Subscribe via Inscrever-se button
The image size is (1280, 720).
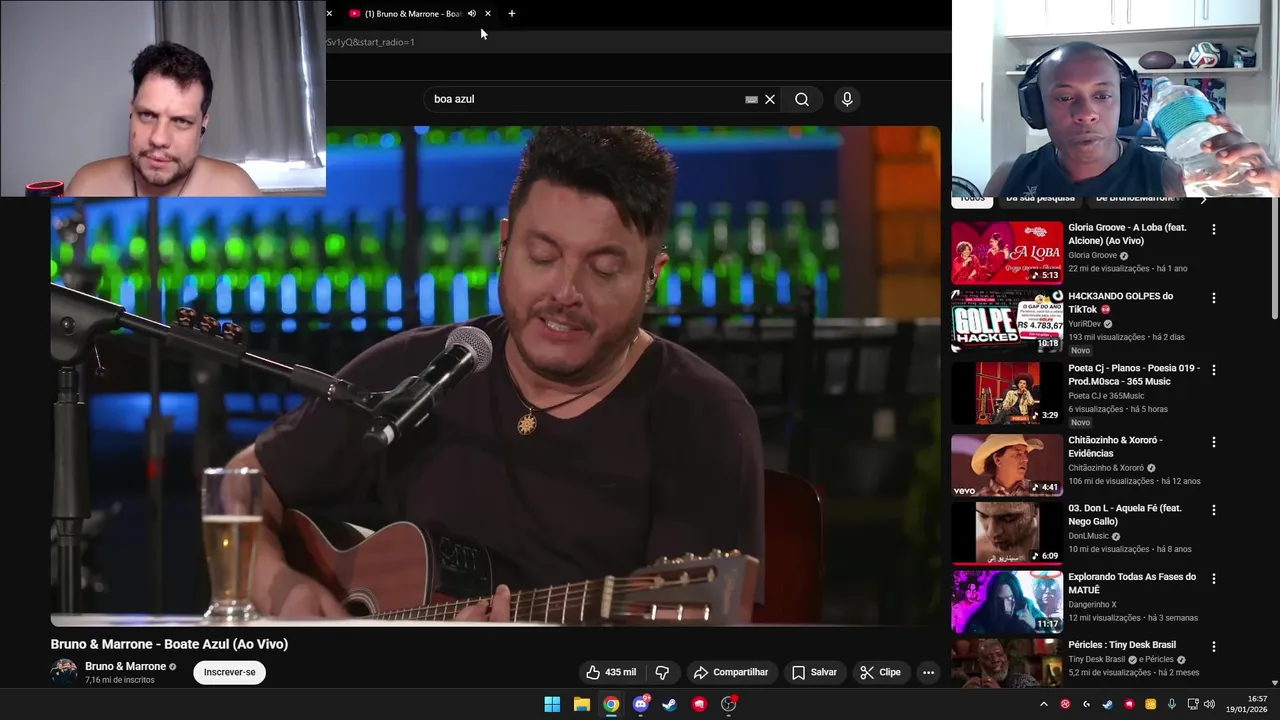(230, 672)
